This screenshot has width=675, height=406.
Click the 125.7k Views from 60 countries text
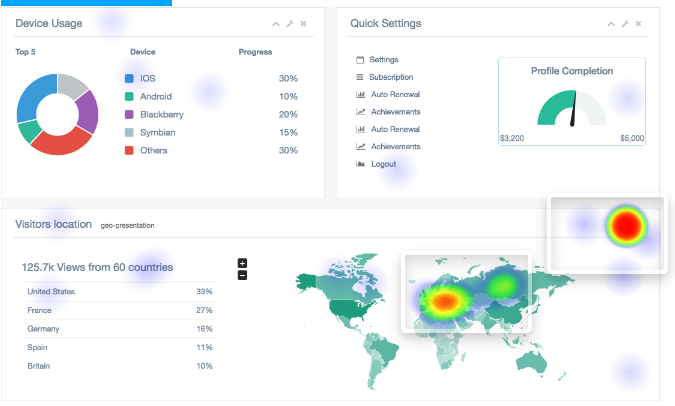[x=97, y=267]
